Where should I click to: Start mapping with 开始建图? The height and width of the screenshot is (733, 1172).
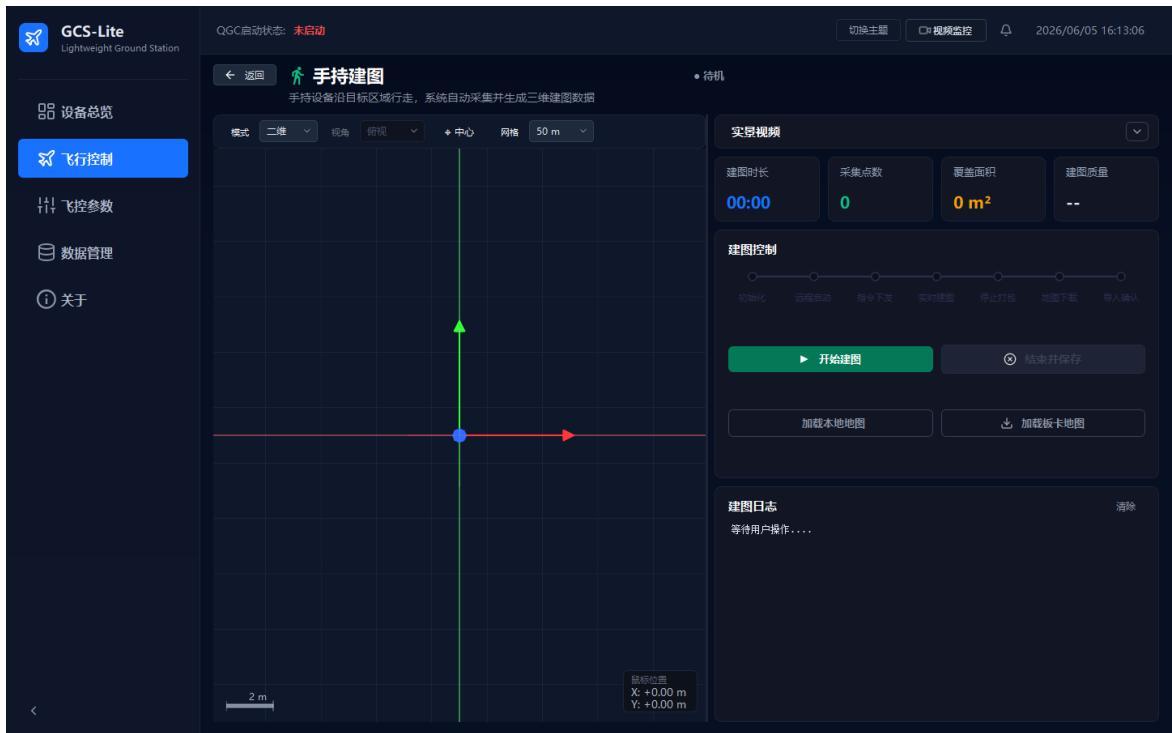coord(830,359)
